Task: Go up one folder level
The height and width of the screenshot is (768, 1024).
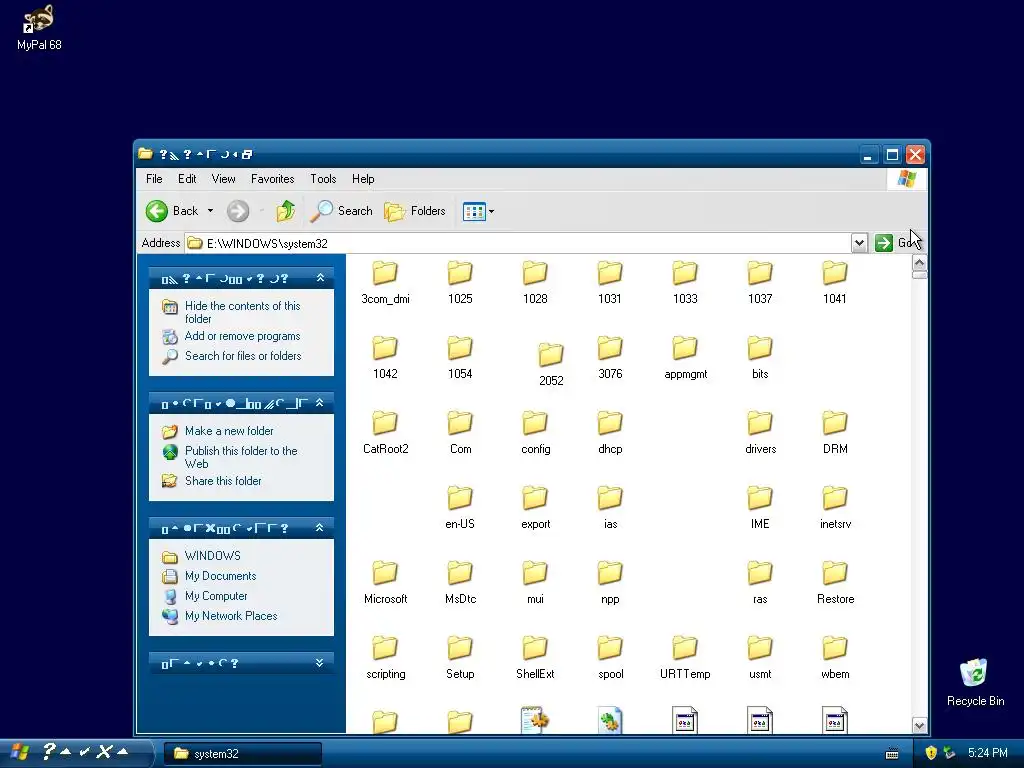Action: 285,211
